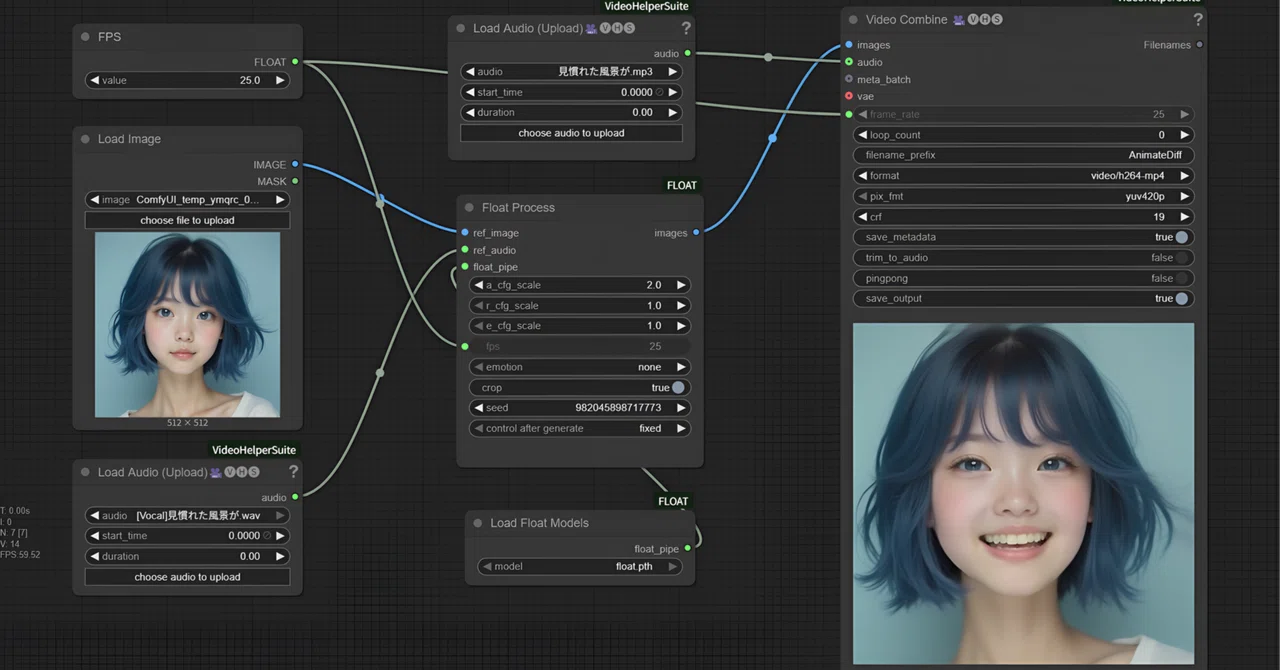Open help for Video Combine node
Screen dimensions: 1280x670
pos(1198,19)
